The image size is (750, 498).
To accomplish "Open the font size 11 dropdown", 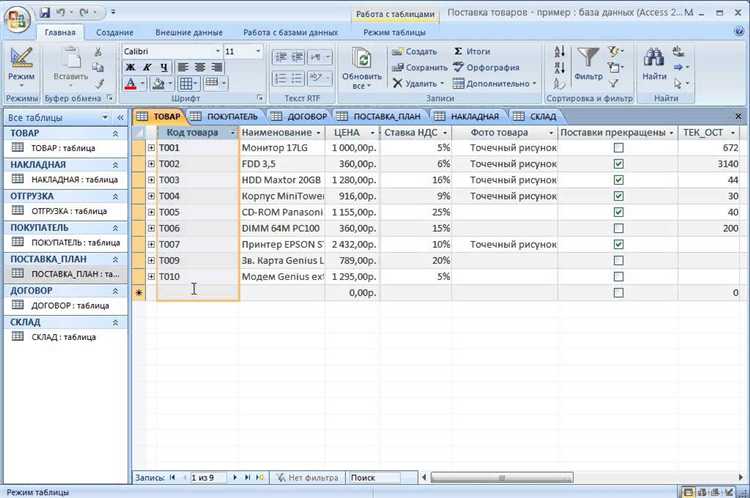I will pyautogui.click(x=258, y=51).
